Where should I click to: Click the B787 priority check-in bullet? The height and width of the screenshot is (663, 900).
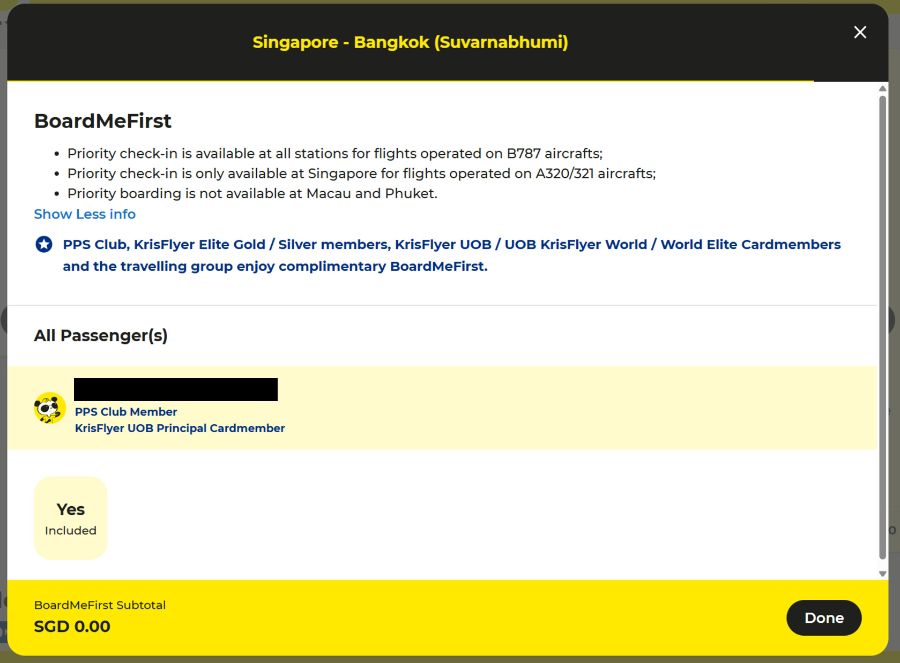(335, 154)
